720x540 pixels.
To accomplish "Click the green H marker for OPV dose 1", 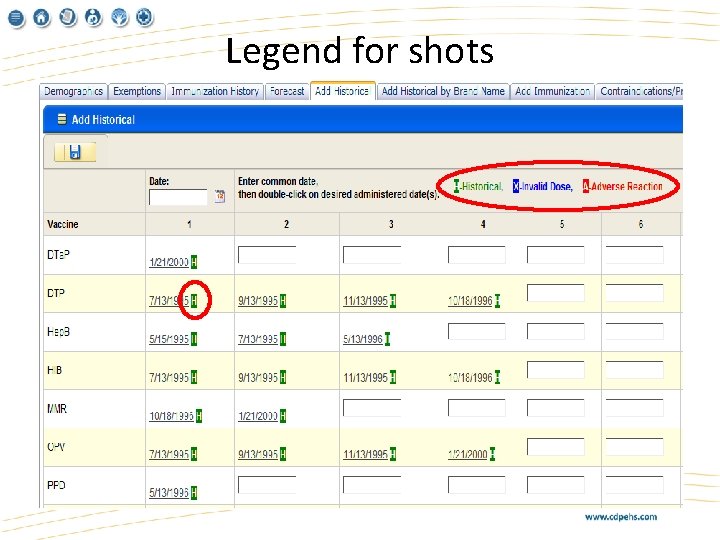I will [194, 454].
